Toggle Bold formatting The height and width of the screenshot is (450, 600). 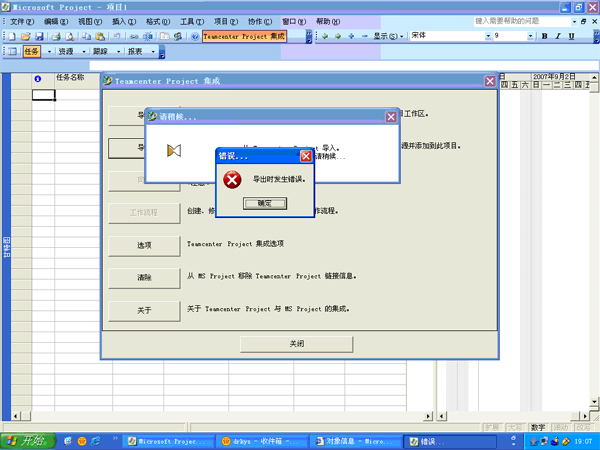coord(545,36)
